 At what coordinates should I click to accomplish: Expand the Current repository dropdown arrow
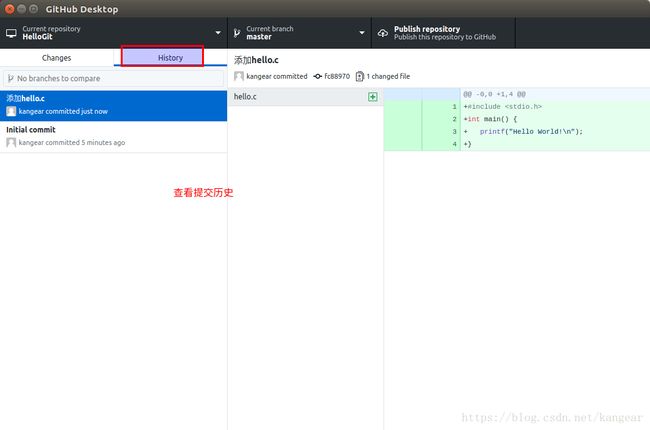click(x=218, y=33)
